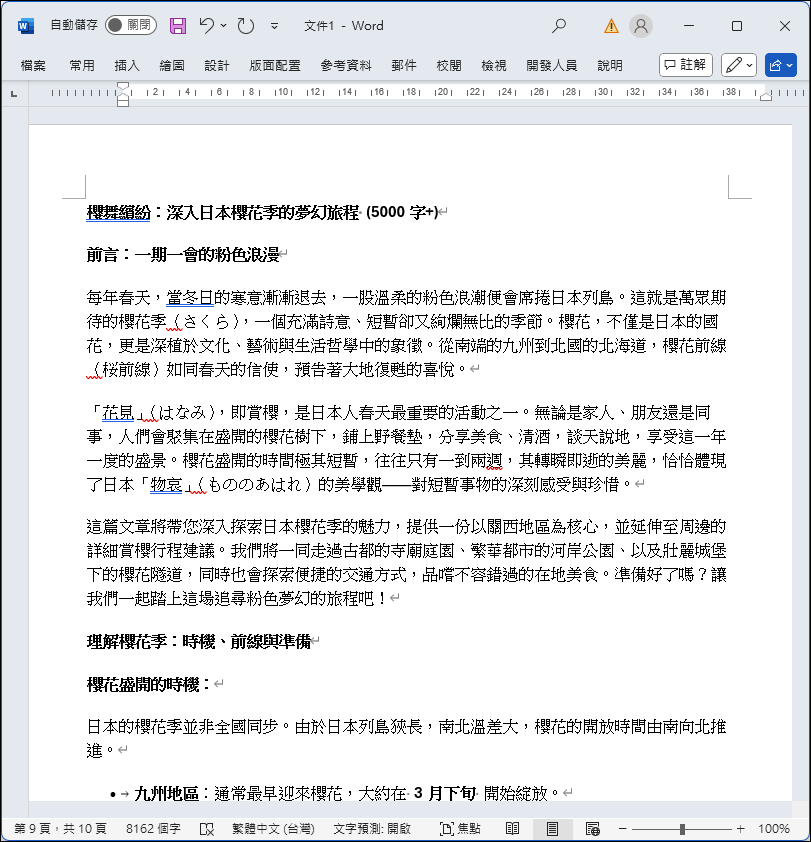The image size is (811, 842).
Task: Click the underlined phrase 當冬日
Action: pyautogui.click(x=190, y=297)
